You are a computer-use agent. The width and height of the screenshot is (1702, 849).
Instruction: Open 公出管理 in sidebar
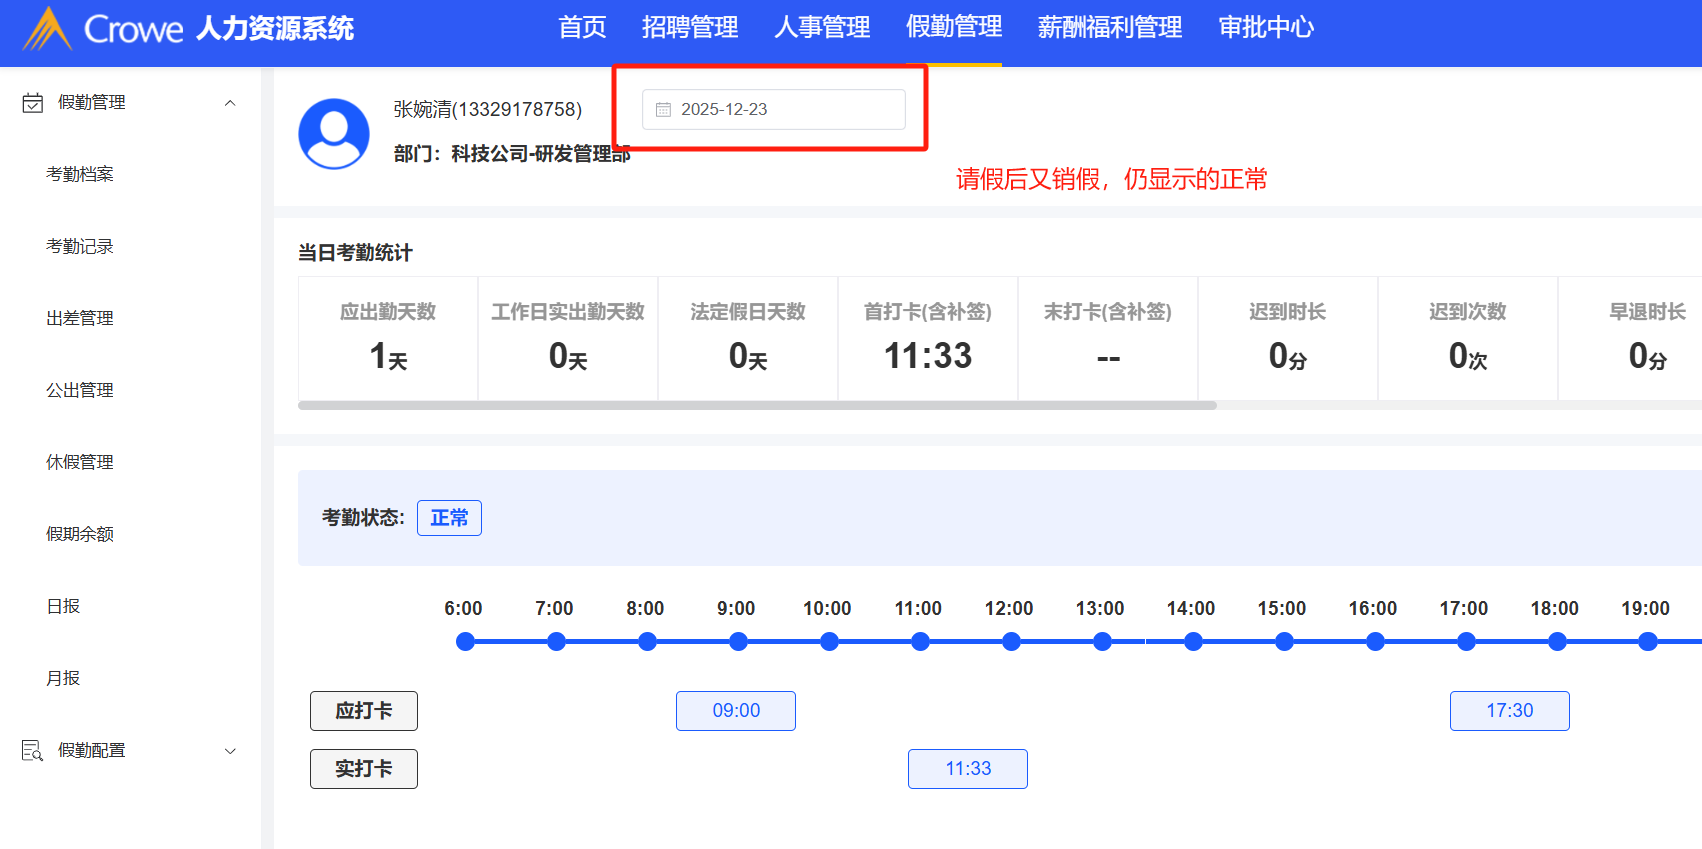(x=80, y=390)
